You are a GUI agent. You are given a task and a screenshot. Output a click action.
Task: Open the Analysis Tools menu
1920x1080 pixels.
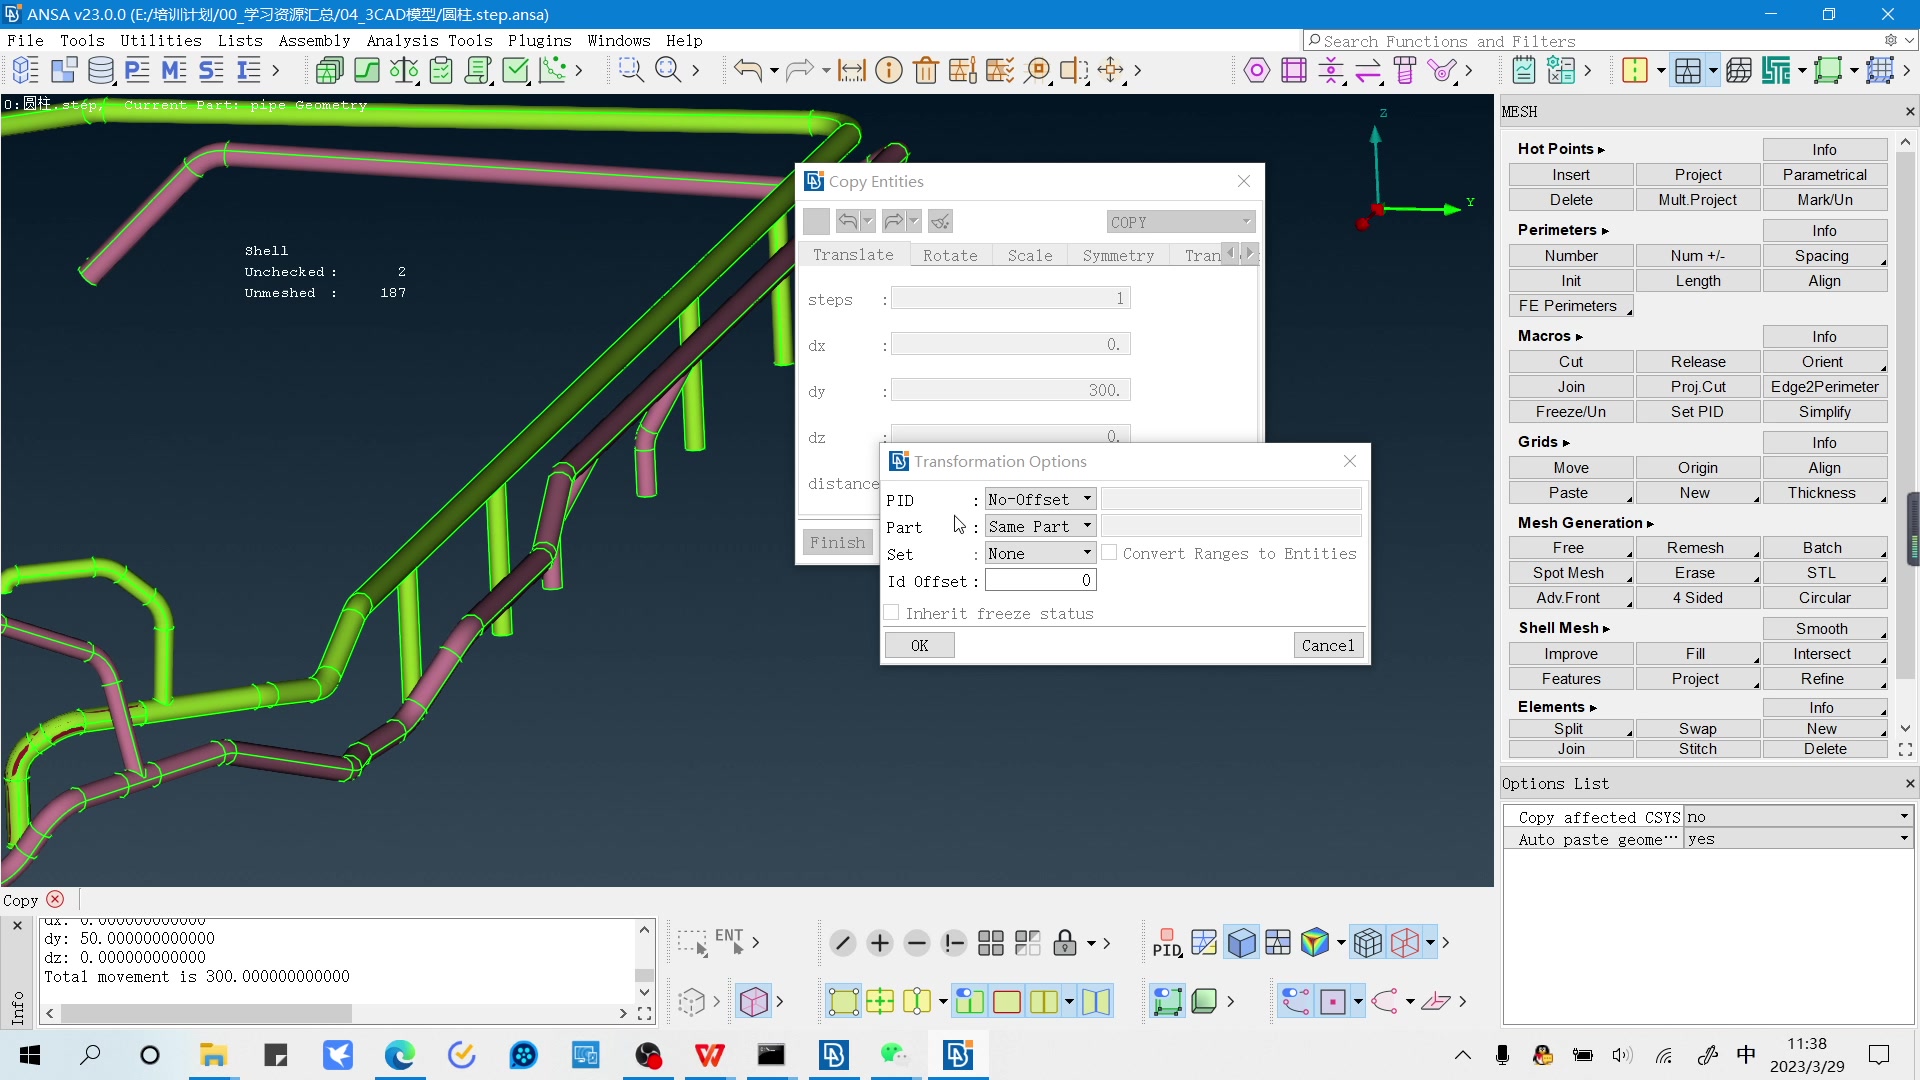coord(429,40)
